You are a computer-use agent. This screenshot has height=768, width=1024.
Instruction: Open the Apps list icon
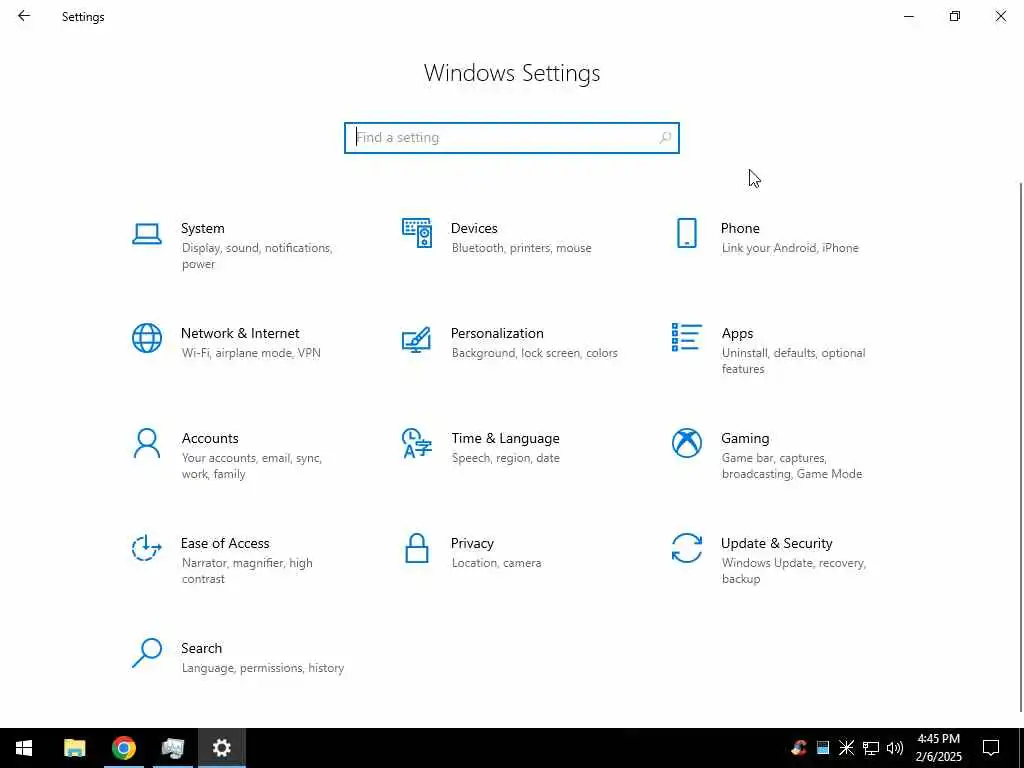(x=686, y=338)
